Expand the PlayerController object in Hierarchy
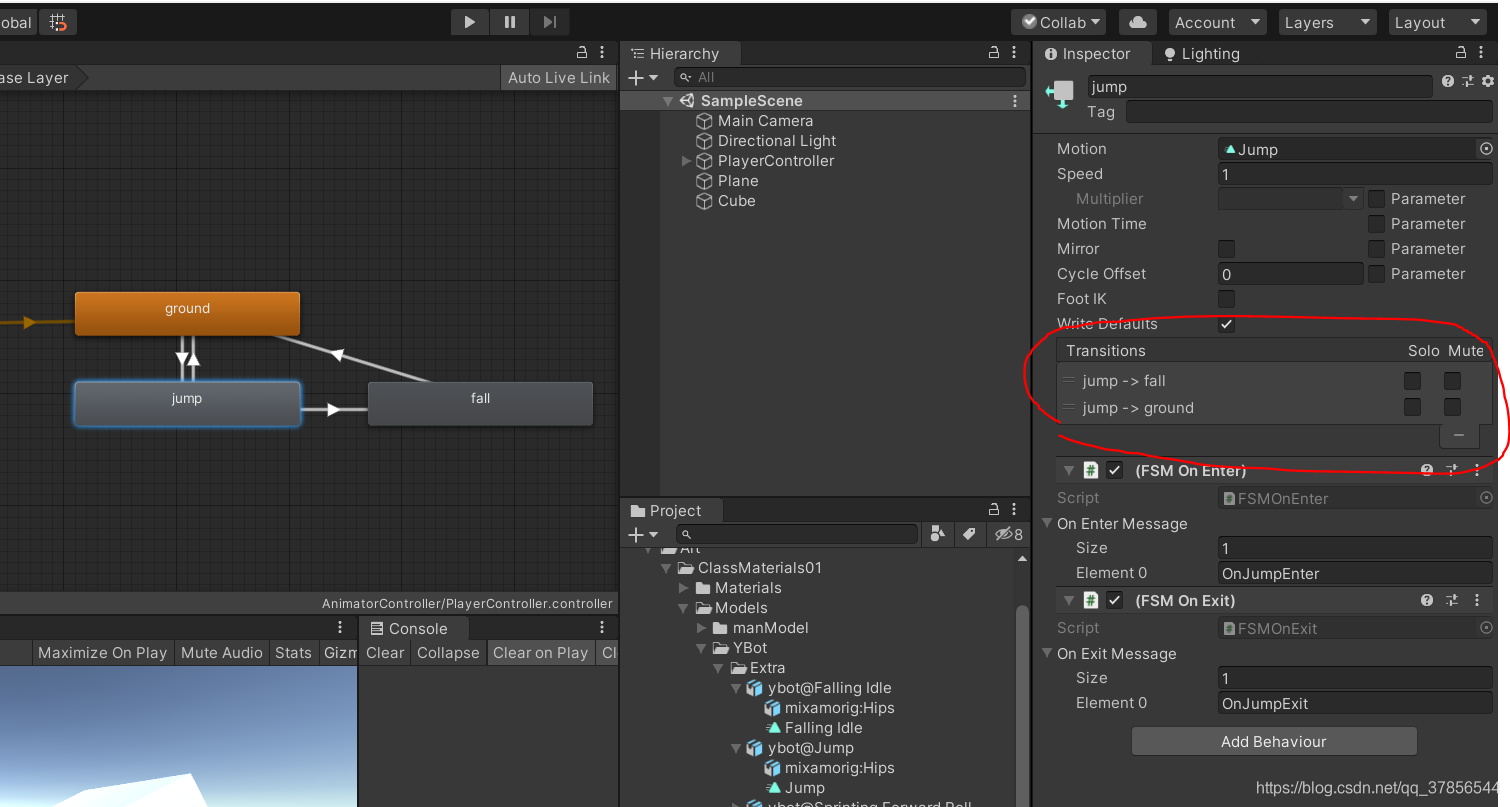The width and height of the screenshot is (1510, 807). pos(686,161)
